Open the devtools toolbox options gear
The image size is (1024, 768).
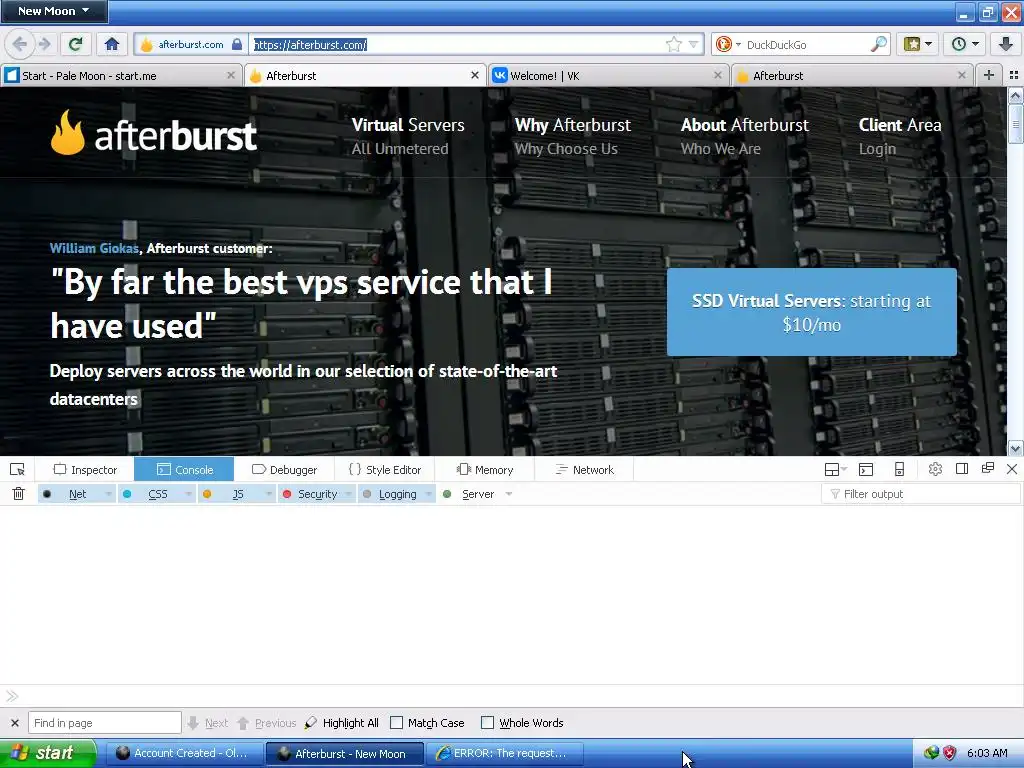pos(935,470)
